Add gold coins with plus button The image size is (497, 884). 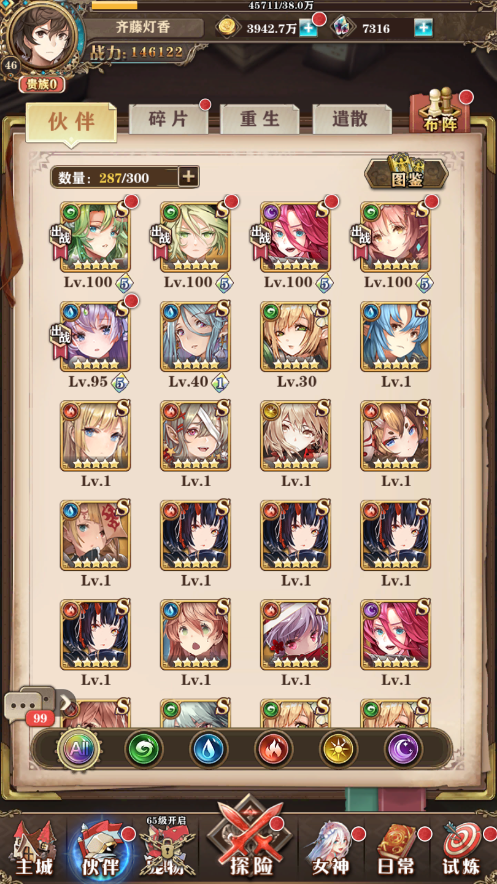click(308, 28)
